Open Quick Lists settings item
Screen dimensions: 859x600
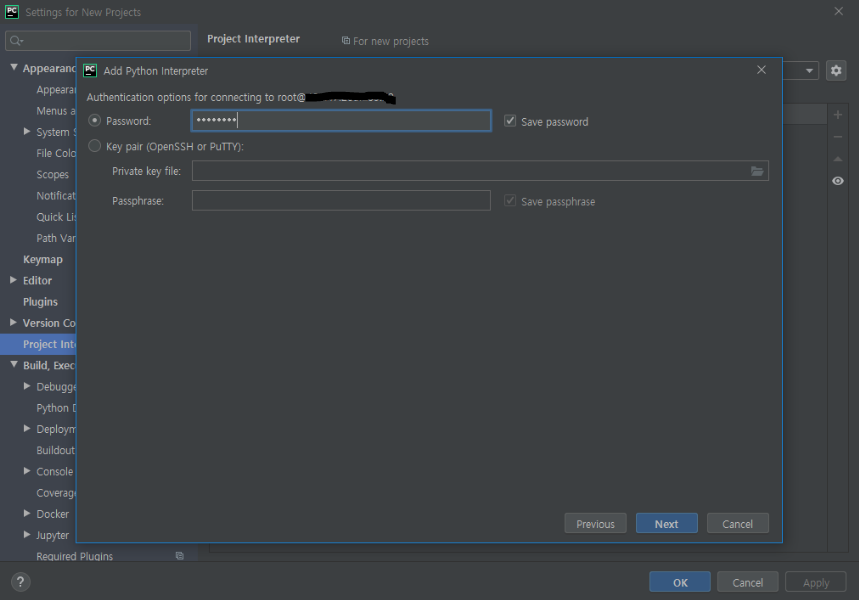56,217
